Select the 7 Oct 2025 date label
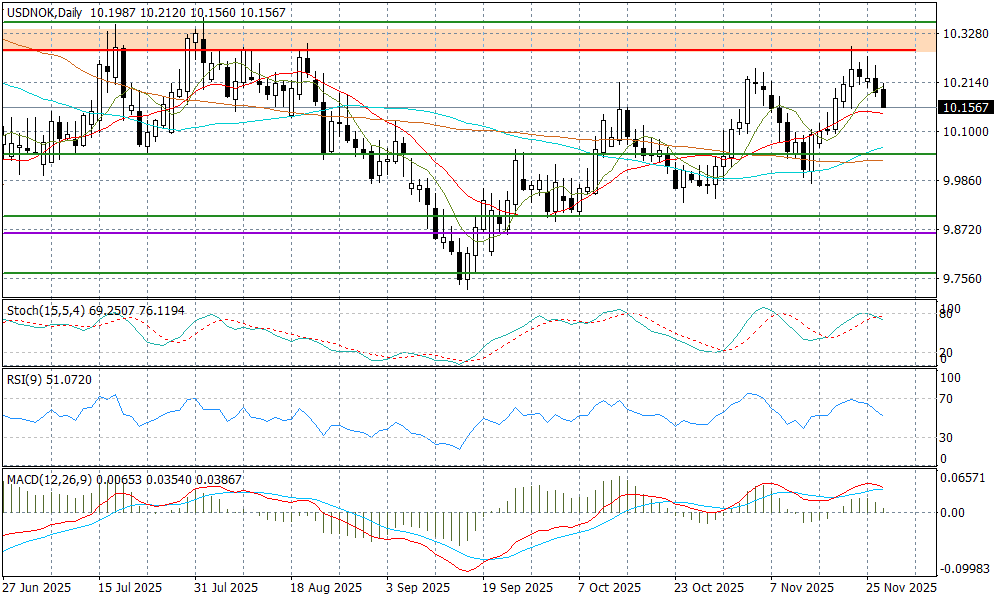The width and height of the screenshot is (1000, 600). coord(610,588)
